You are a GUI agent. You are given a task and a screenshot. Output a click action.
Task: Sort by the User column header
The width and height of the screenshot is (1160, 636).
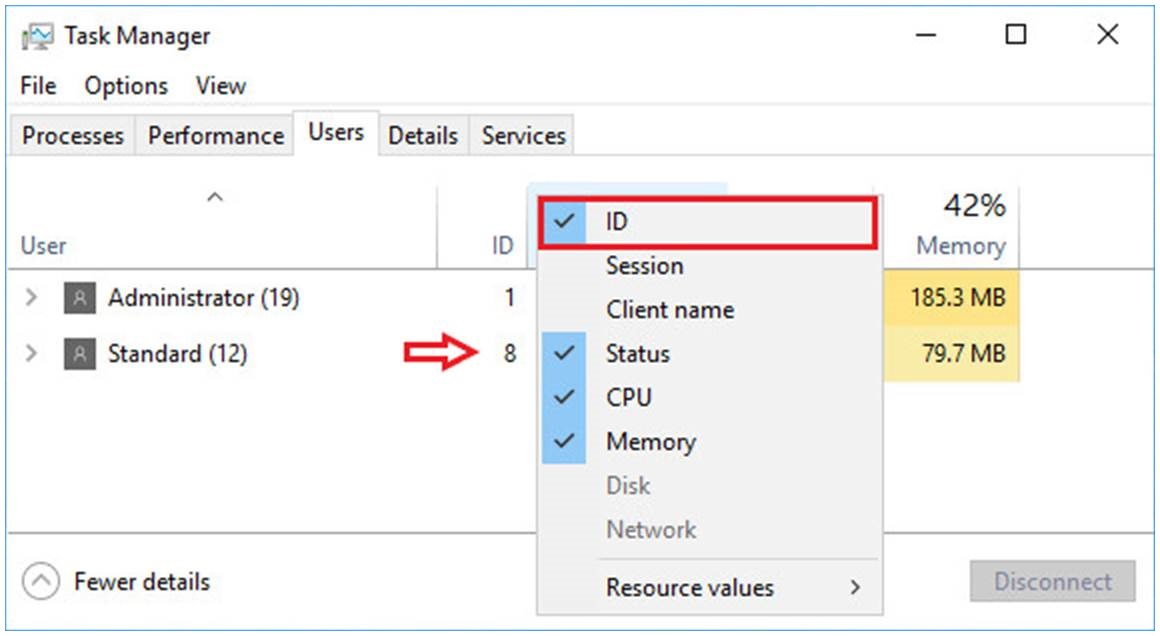[221, 227]
